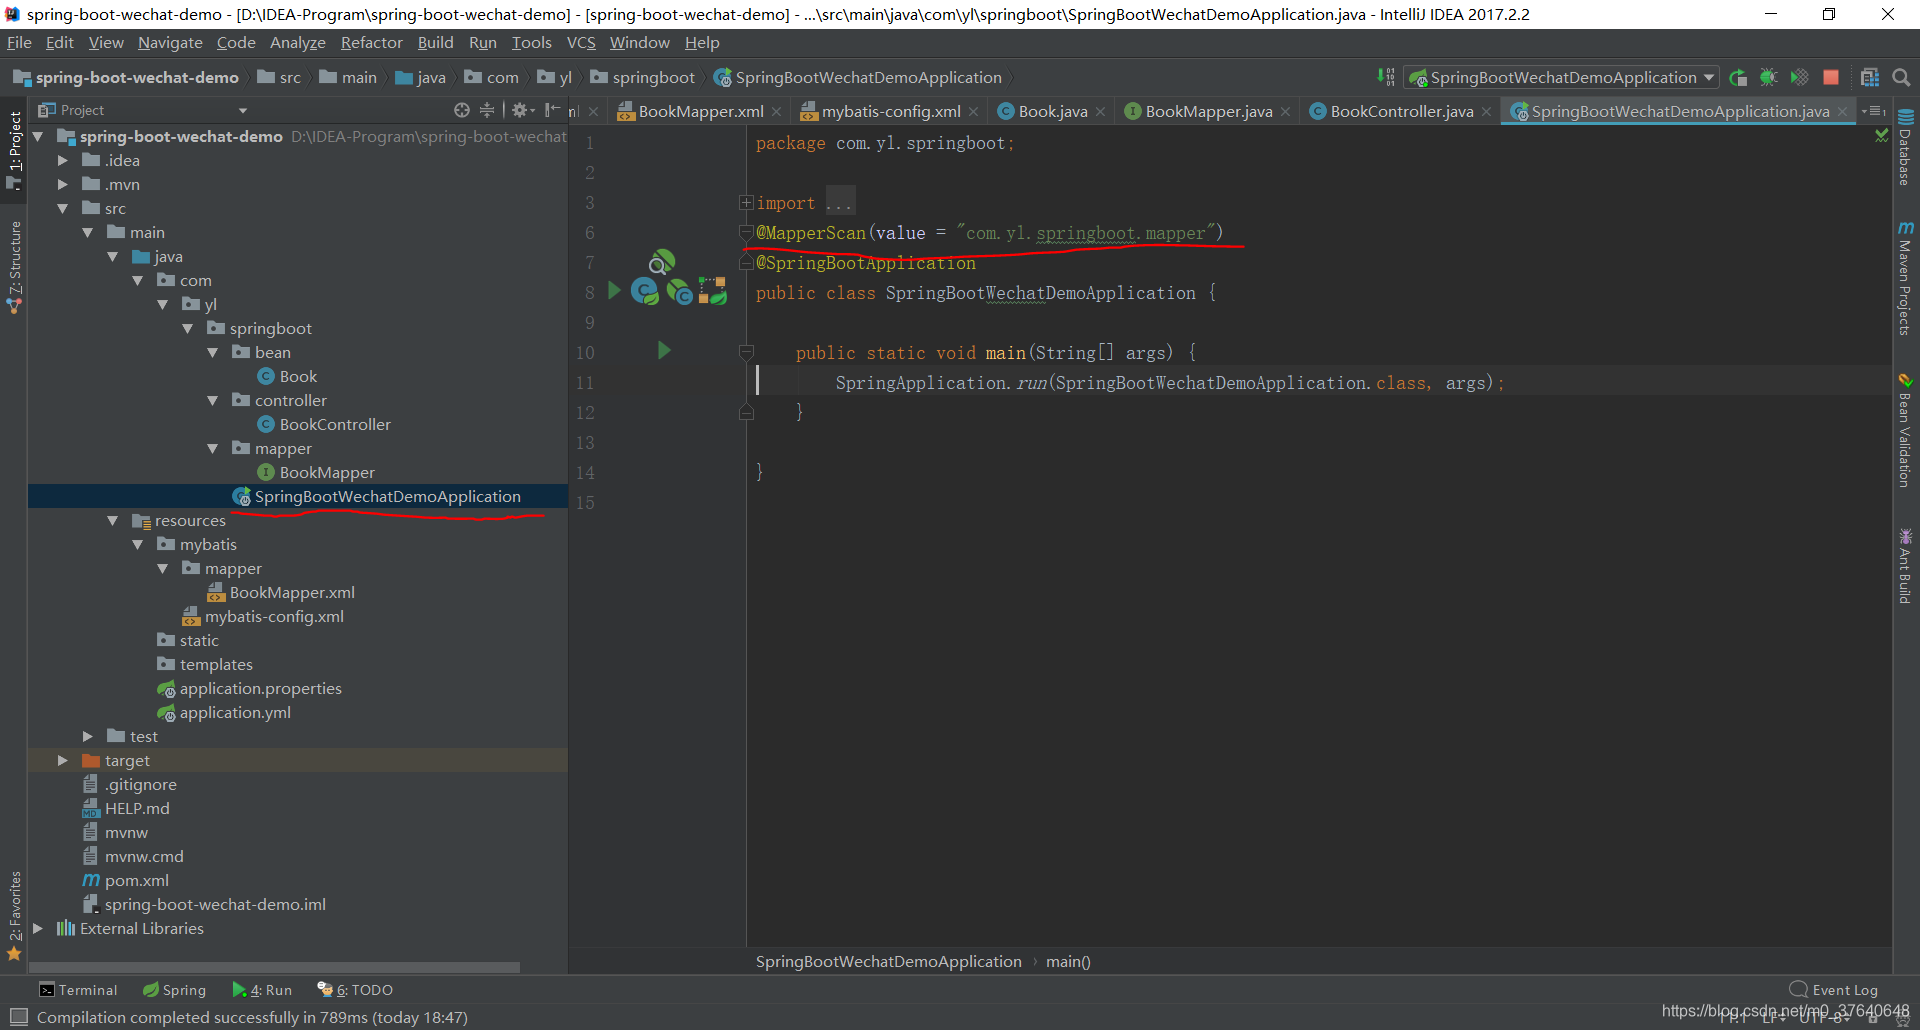Open the VCS menu
Viewport: 1920px width, 1030px height.
point(581,43)
